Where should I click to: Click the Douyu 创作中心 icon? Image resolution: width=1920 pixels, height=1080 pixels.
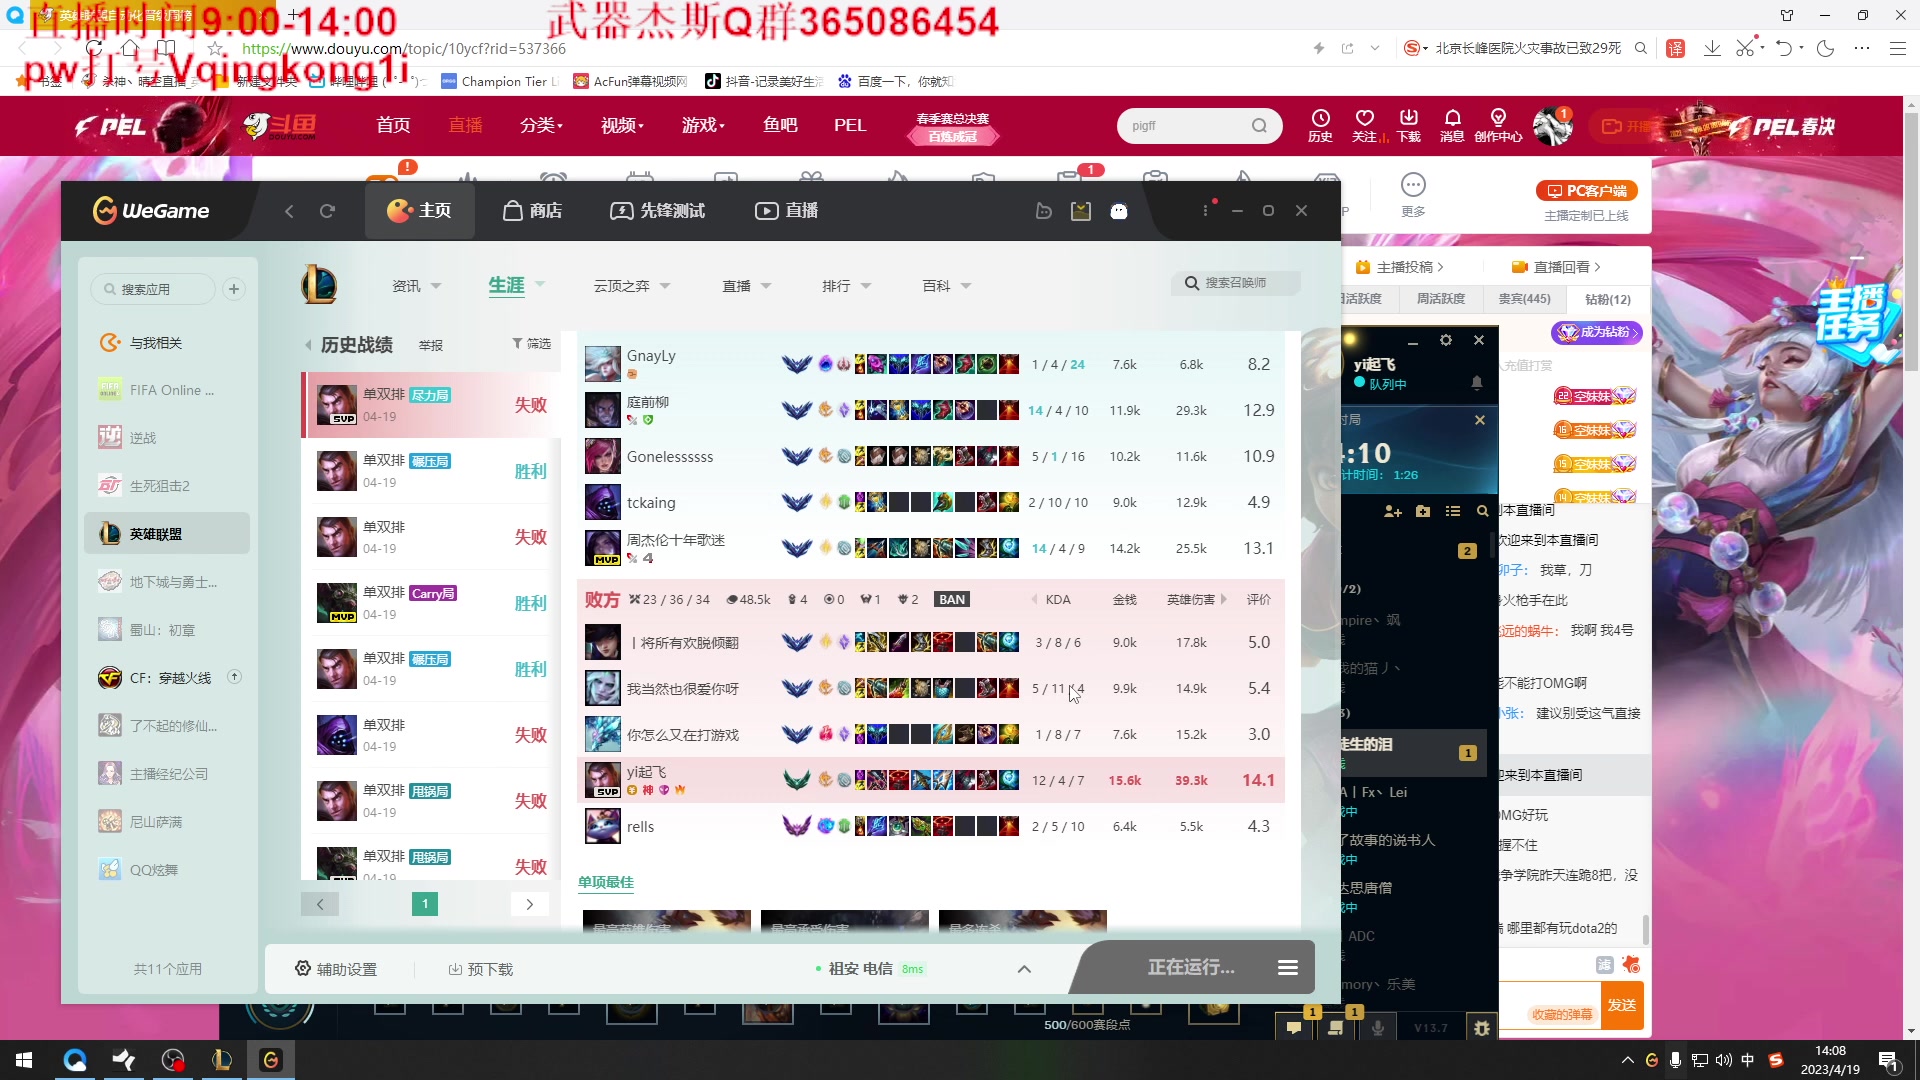(1498, 126)
